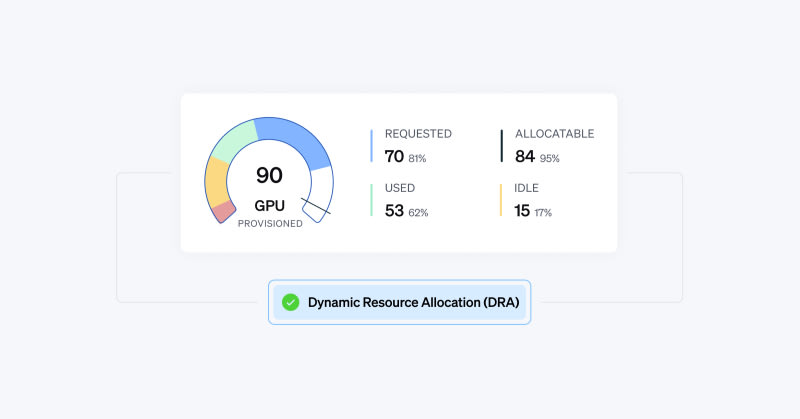The image size is (800, 419).
Task: Click the blue bar beside Requested
Action: coord(372,145)
